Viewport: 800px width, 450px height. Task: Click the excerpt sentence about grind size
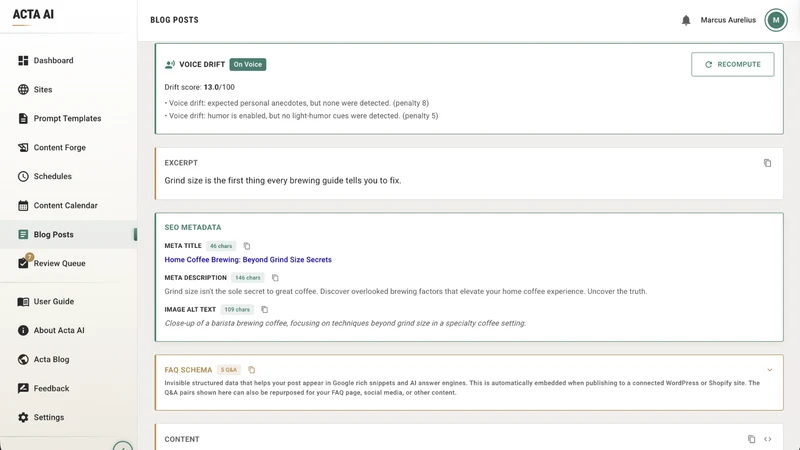(283, 181)
